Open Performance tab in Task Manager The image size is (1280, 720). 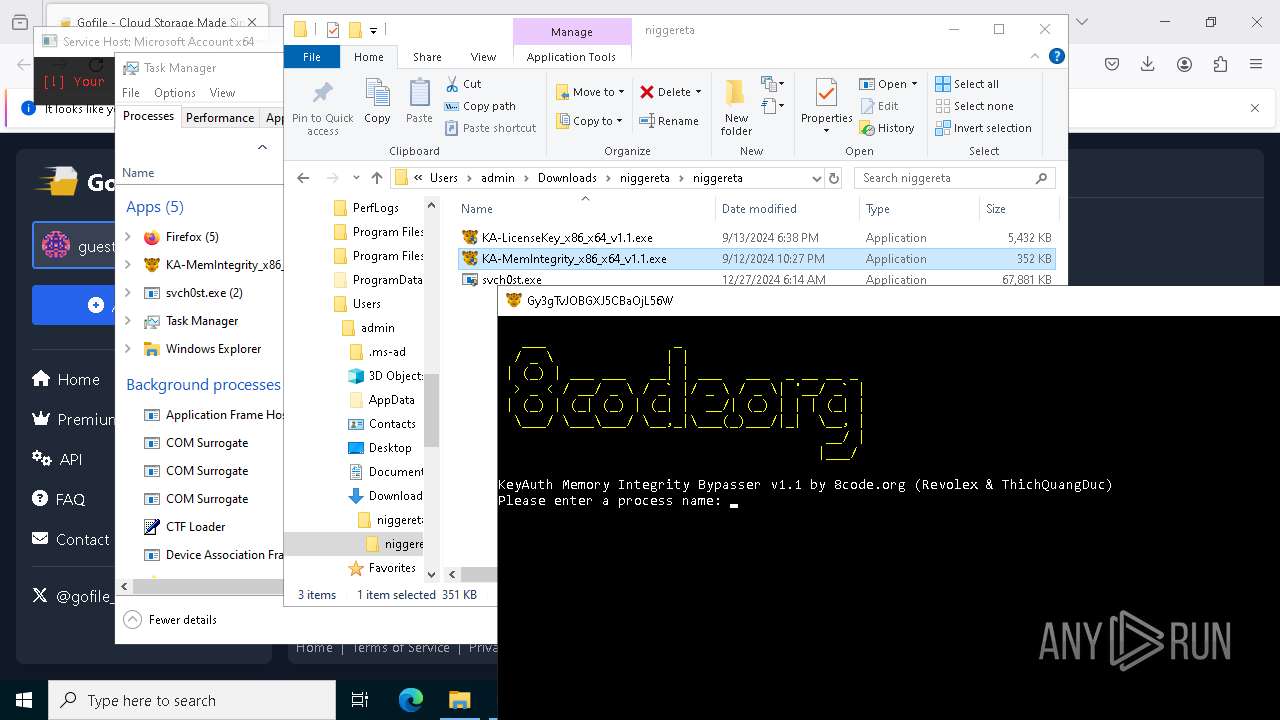pos(220,117)
